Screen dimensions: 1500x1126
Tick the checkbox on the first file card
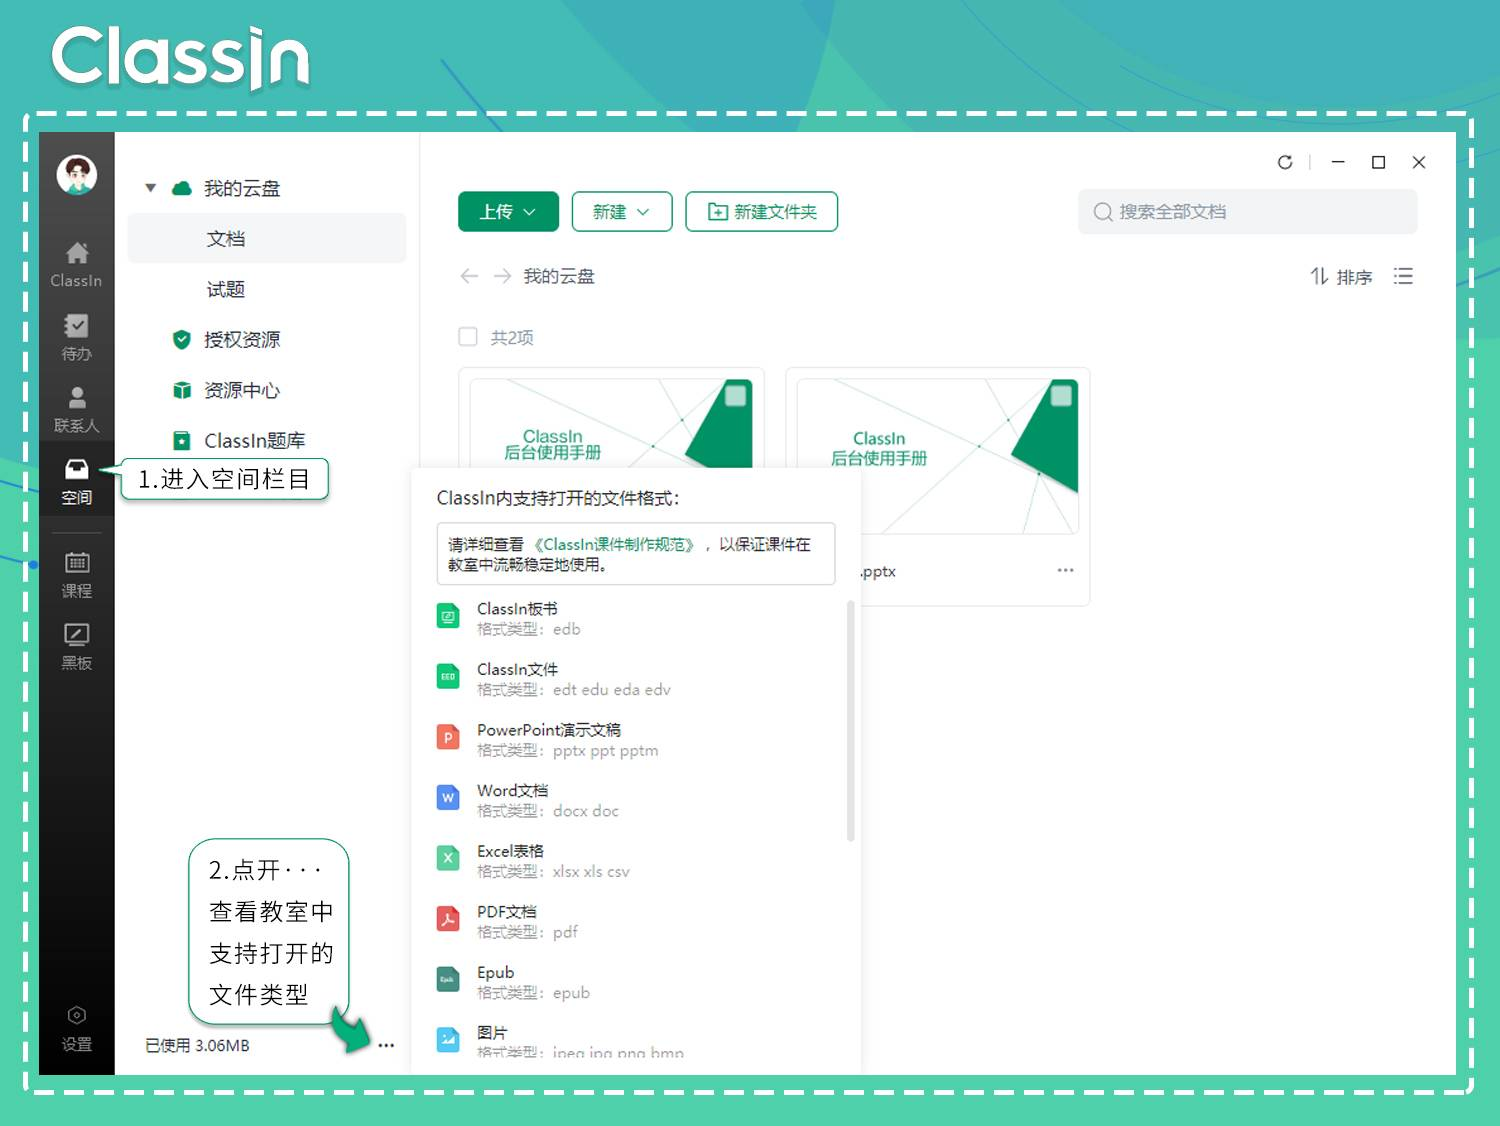[x=735, y=396]
